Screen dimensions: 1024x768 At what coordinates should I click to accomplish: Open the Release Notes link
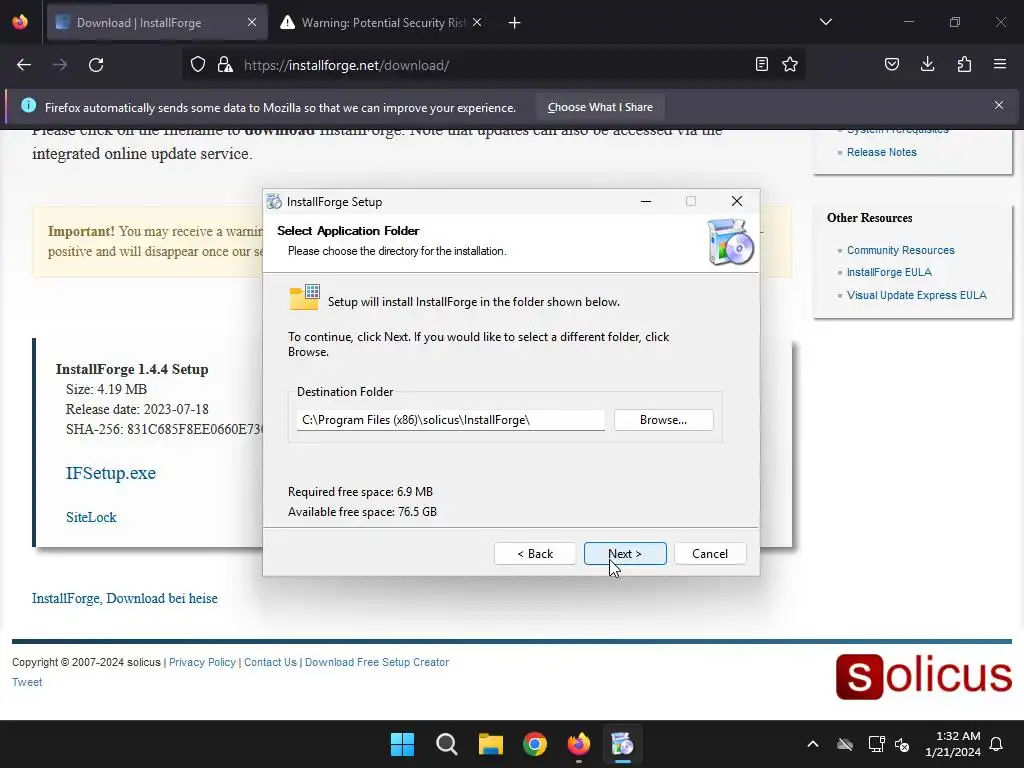pyautogui.click(x=882, y=152)
